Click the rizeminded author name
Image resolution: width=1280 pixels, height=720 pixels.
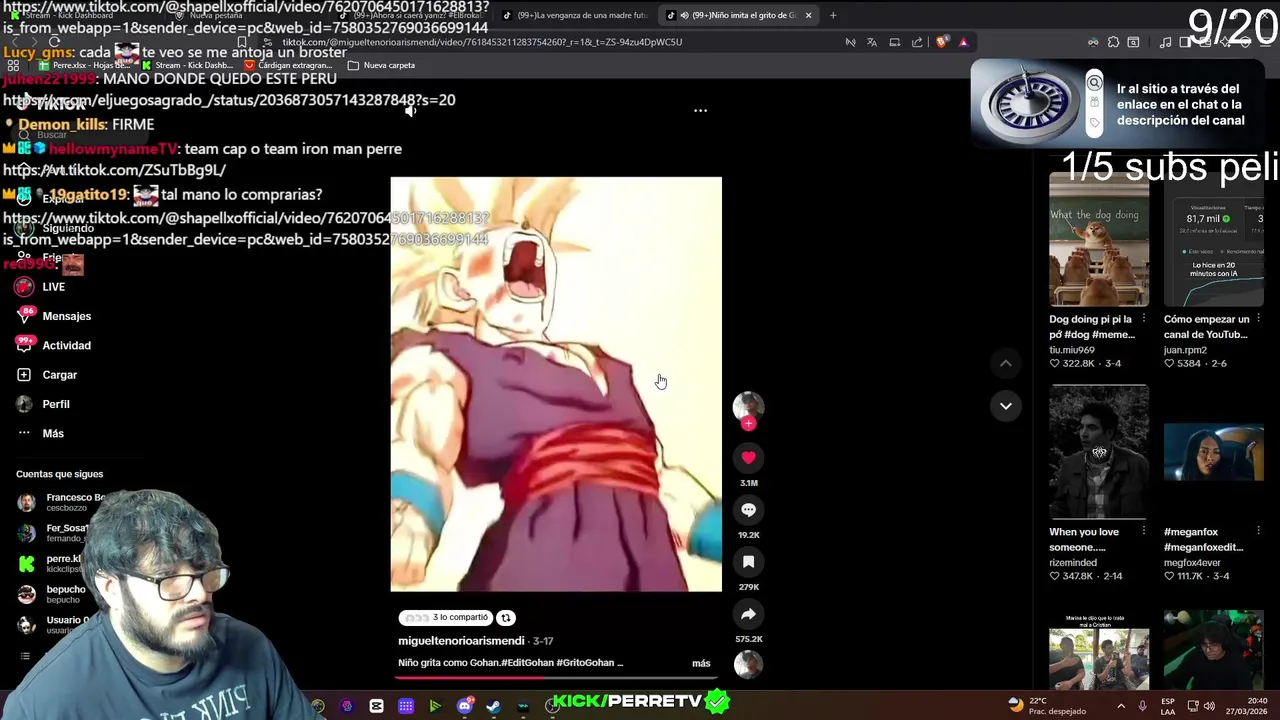coord(1072,563)
